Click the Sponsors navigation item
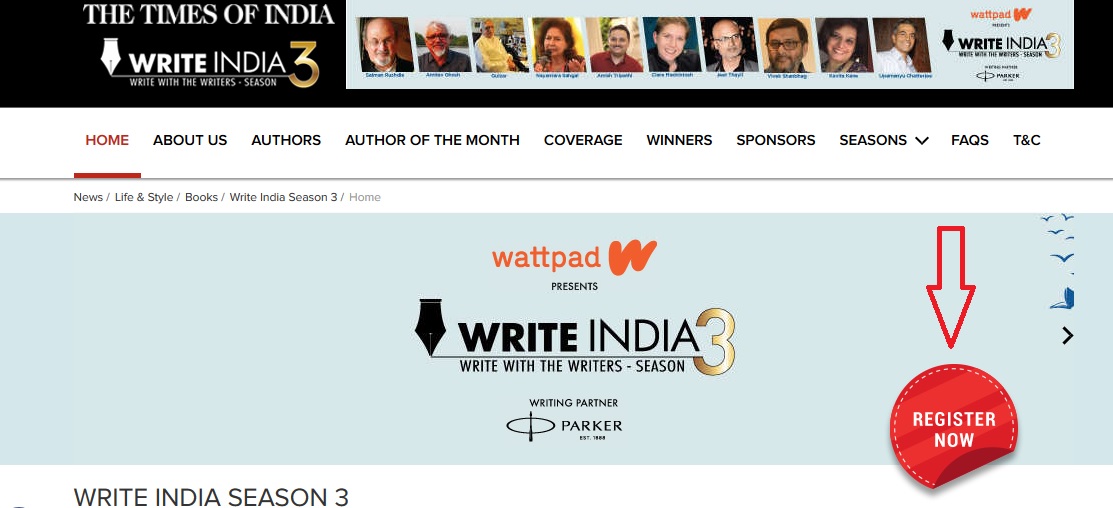This screenshot has height=508, width=1113. pyautogui.click(x=776, y=140)
